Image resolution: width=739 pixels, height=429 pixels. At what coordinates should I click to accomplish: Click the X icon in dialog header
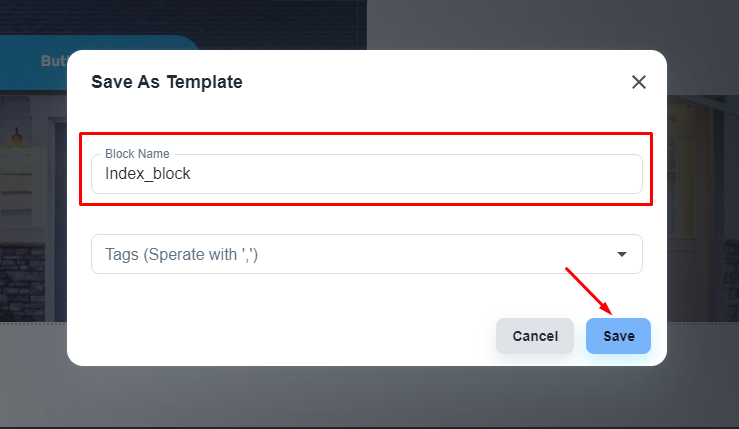pos(639,82)
